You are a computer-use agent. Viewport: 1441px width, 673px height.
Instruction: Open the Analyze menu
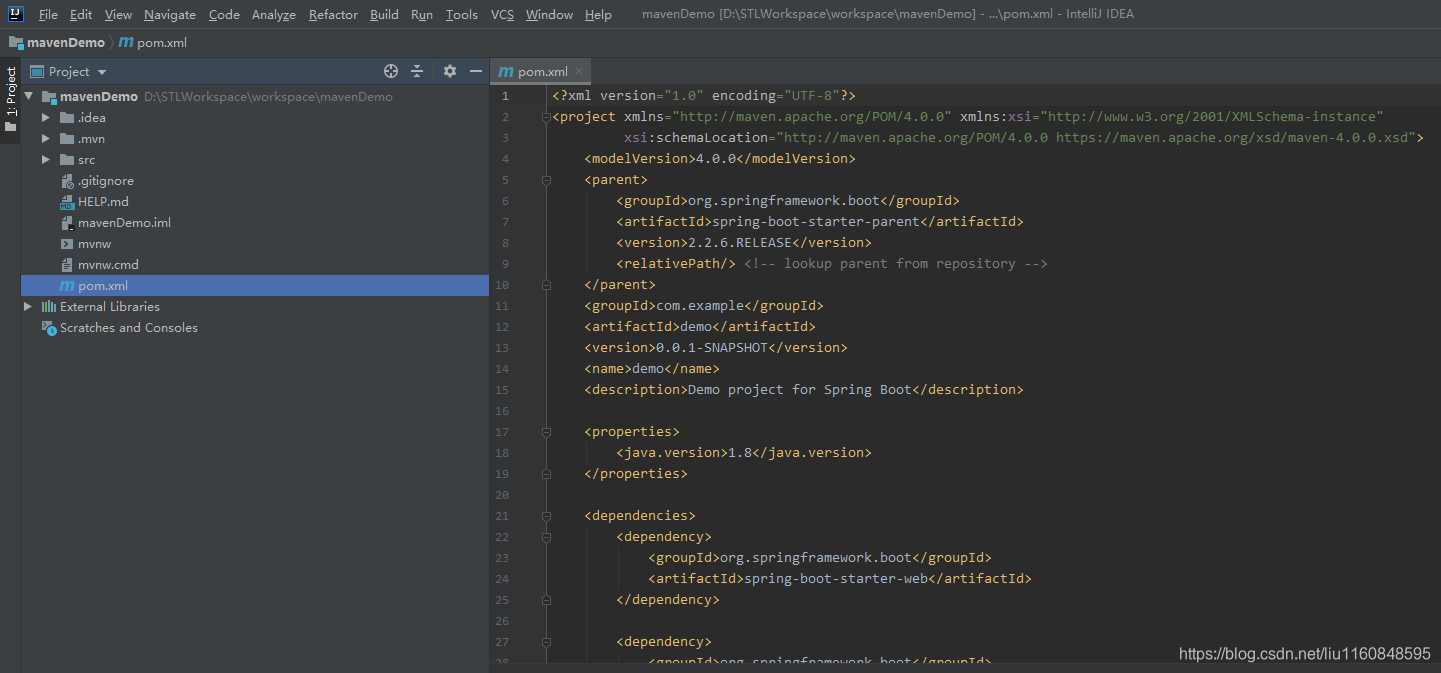[274, 15]
